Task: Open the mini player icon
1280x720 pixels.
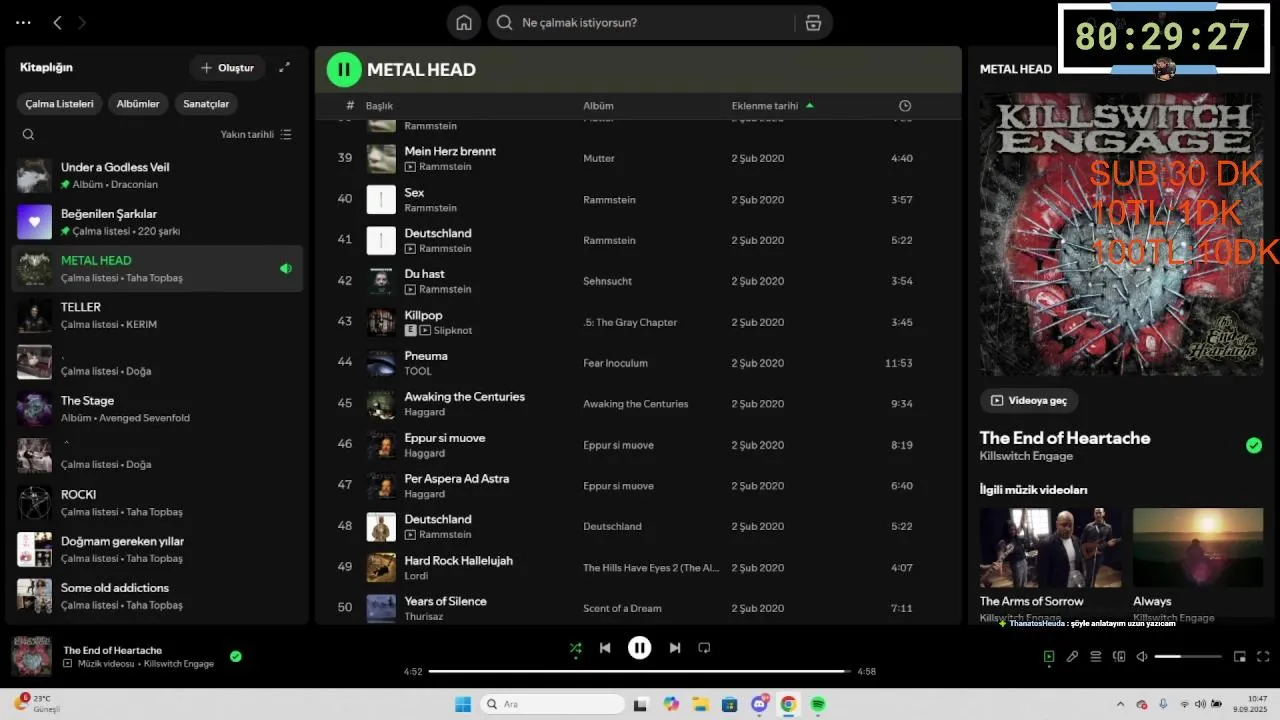Action: (x=1240, y=657)
